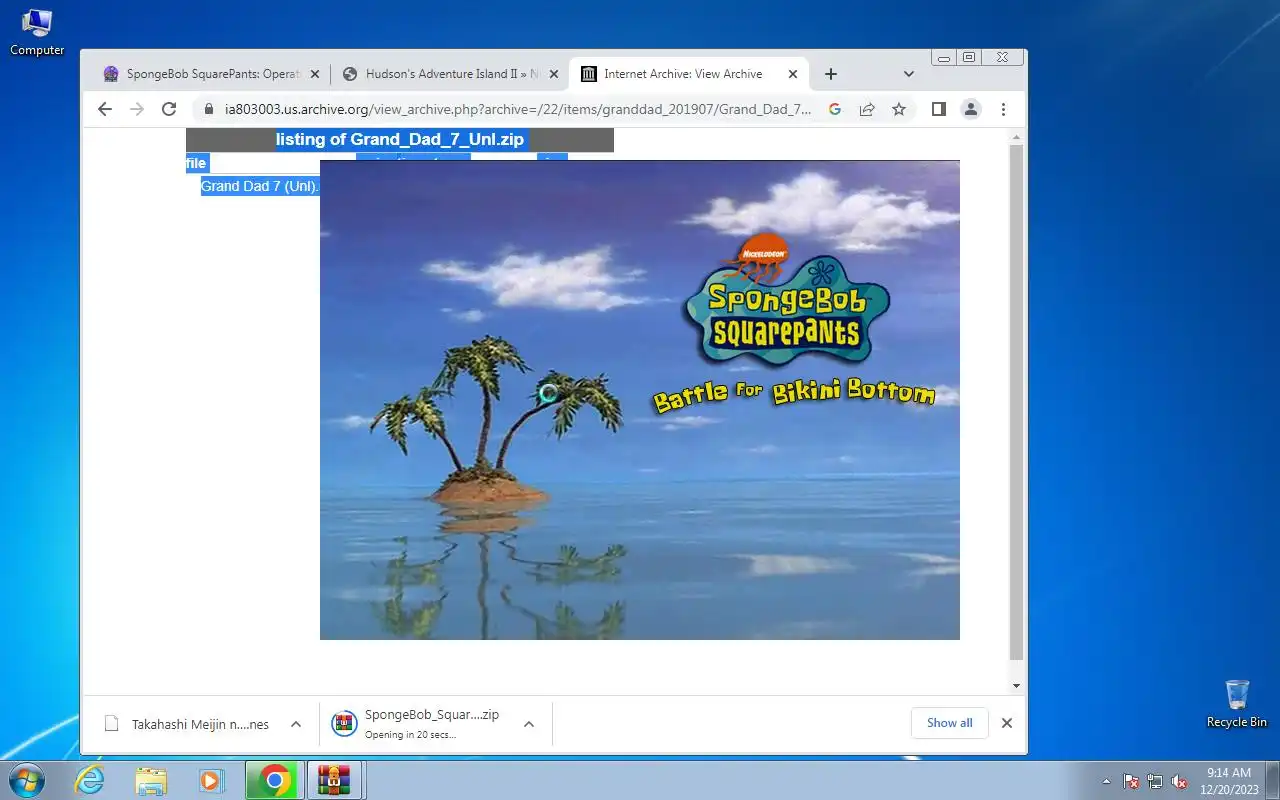Bookmark this page with the star icon

(x=899, y=109)
